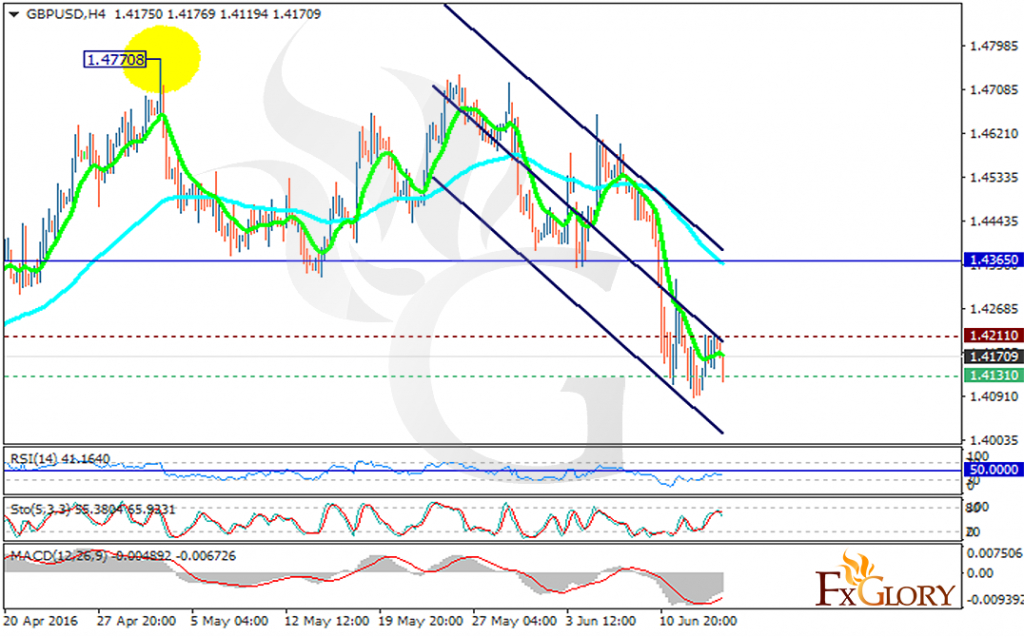The width and height of the screenshot is (1024, 636).
Task: Click the 1.40910 price axis label
Action: point(994,396)
